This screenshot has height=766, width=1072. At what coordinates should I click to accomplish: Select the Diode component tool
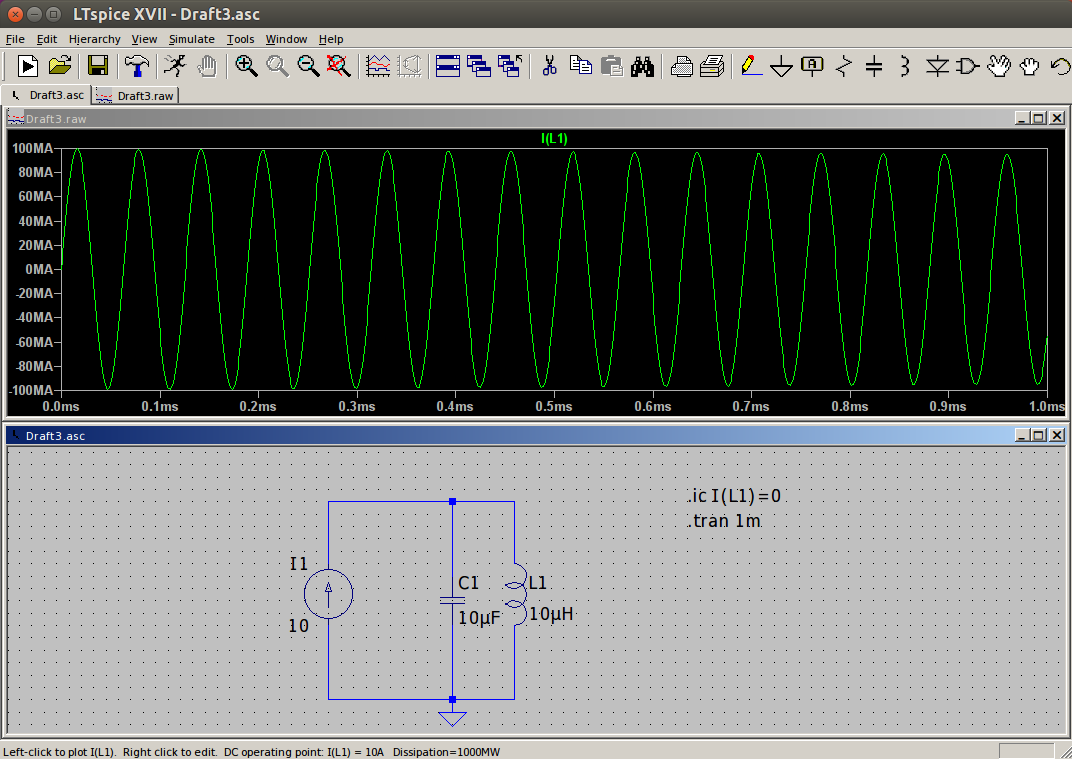pos(936,67)
